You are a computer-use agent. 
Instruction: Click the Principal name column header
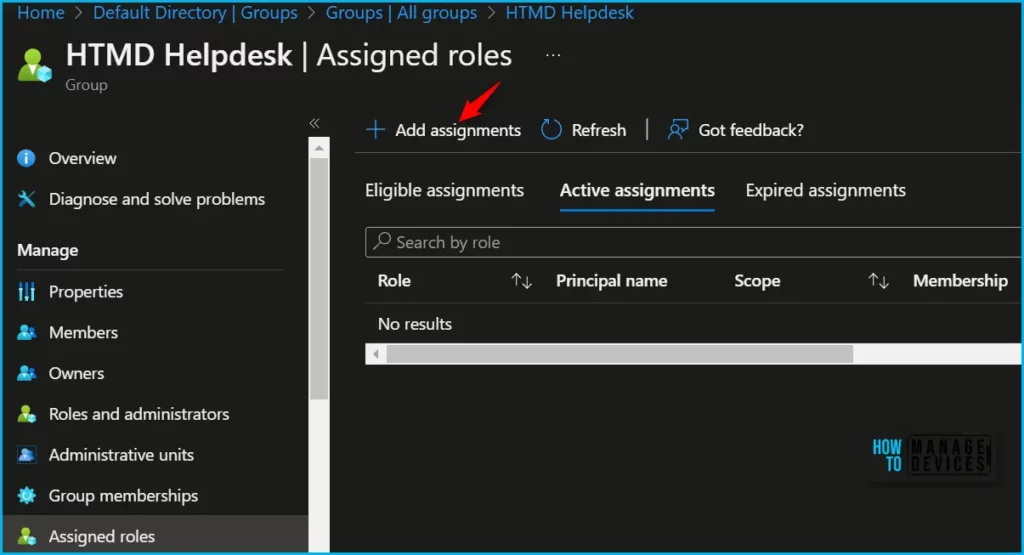point(611,281)
